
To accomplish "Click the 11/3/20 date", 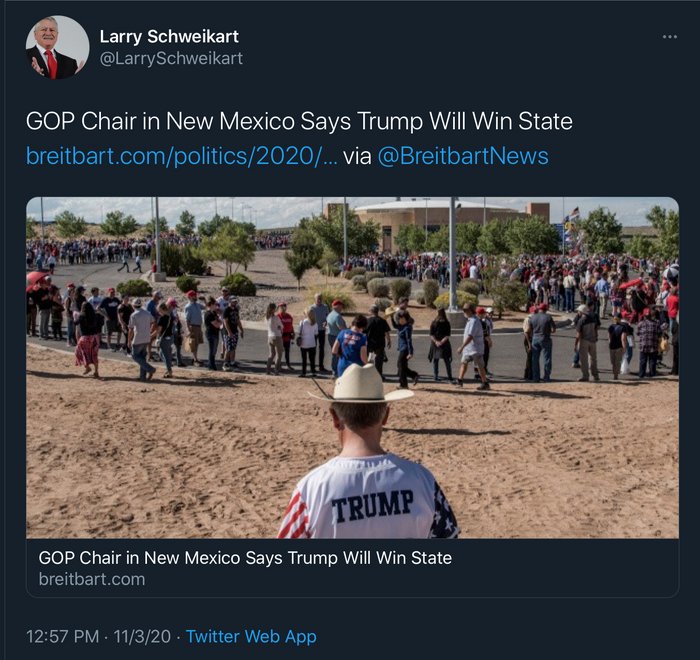I will pos(142,636).
